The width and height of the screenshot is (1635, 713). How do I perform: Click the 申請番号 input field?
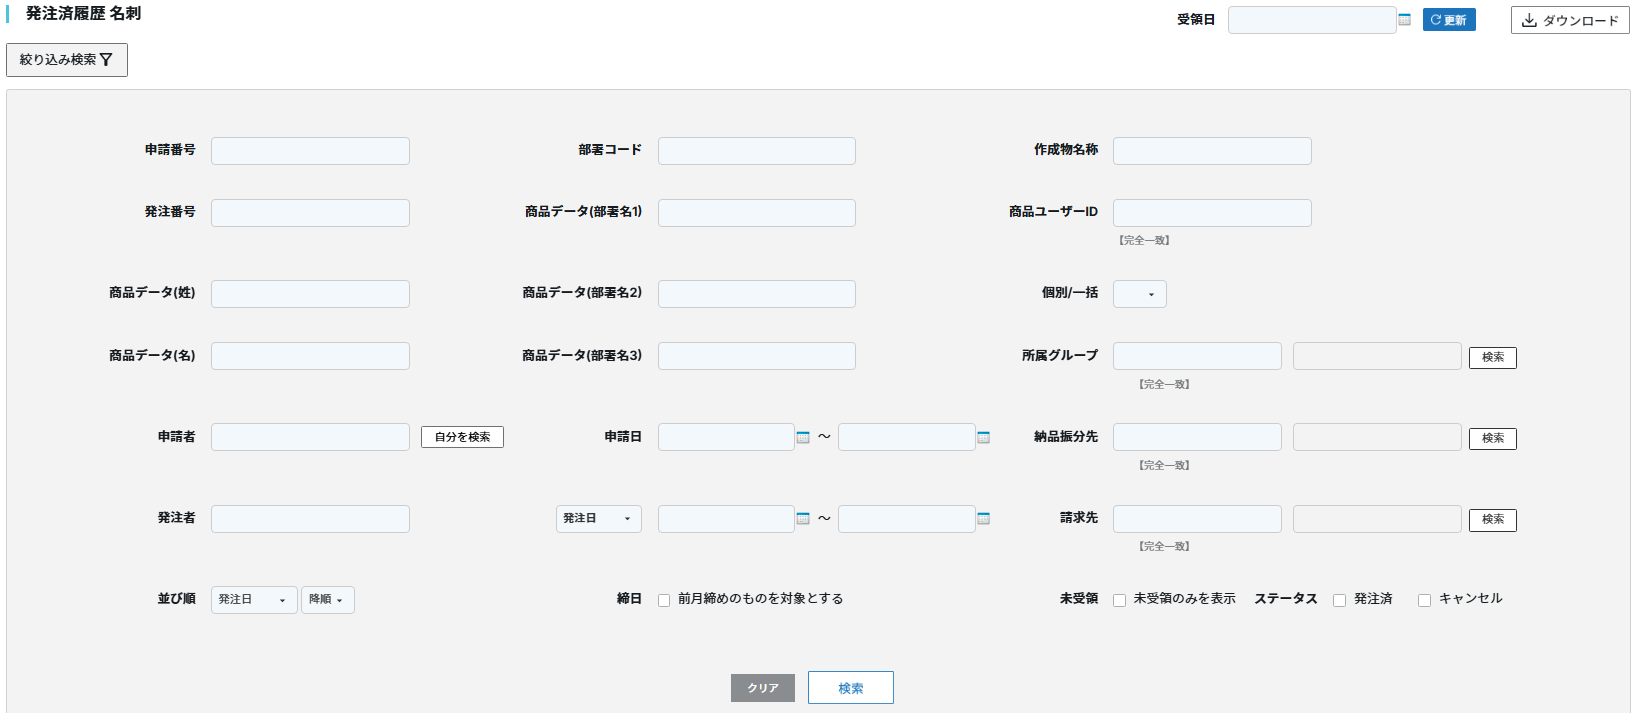click(310, 151)
